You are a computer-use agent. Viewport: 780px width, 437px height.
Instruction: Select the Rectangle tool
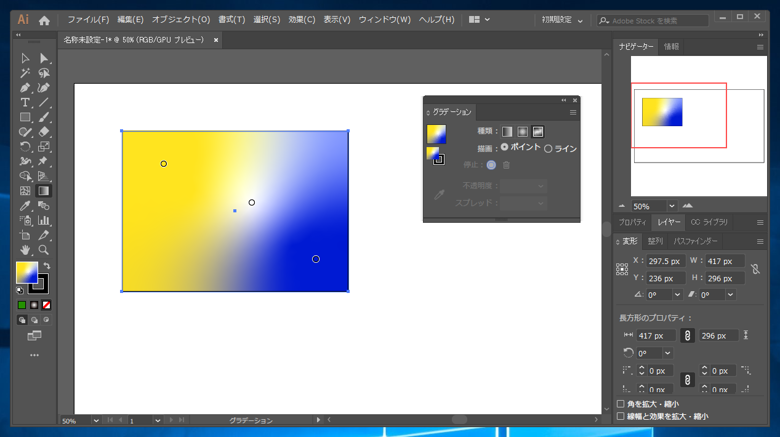tap(25, 117)
